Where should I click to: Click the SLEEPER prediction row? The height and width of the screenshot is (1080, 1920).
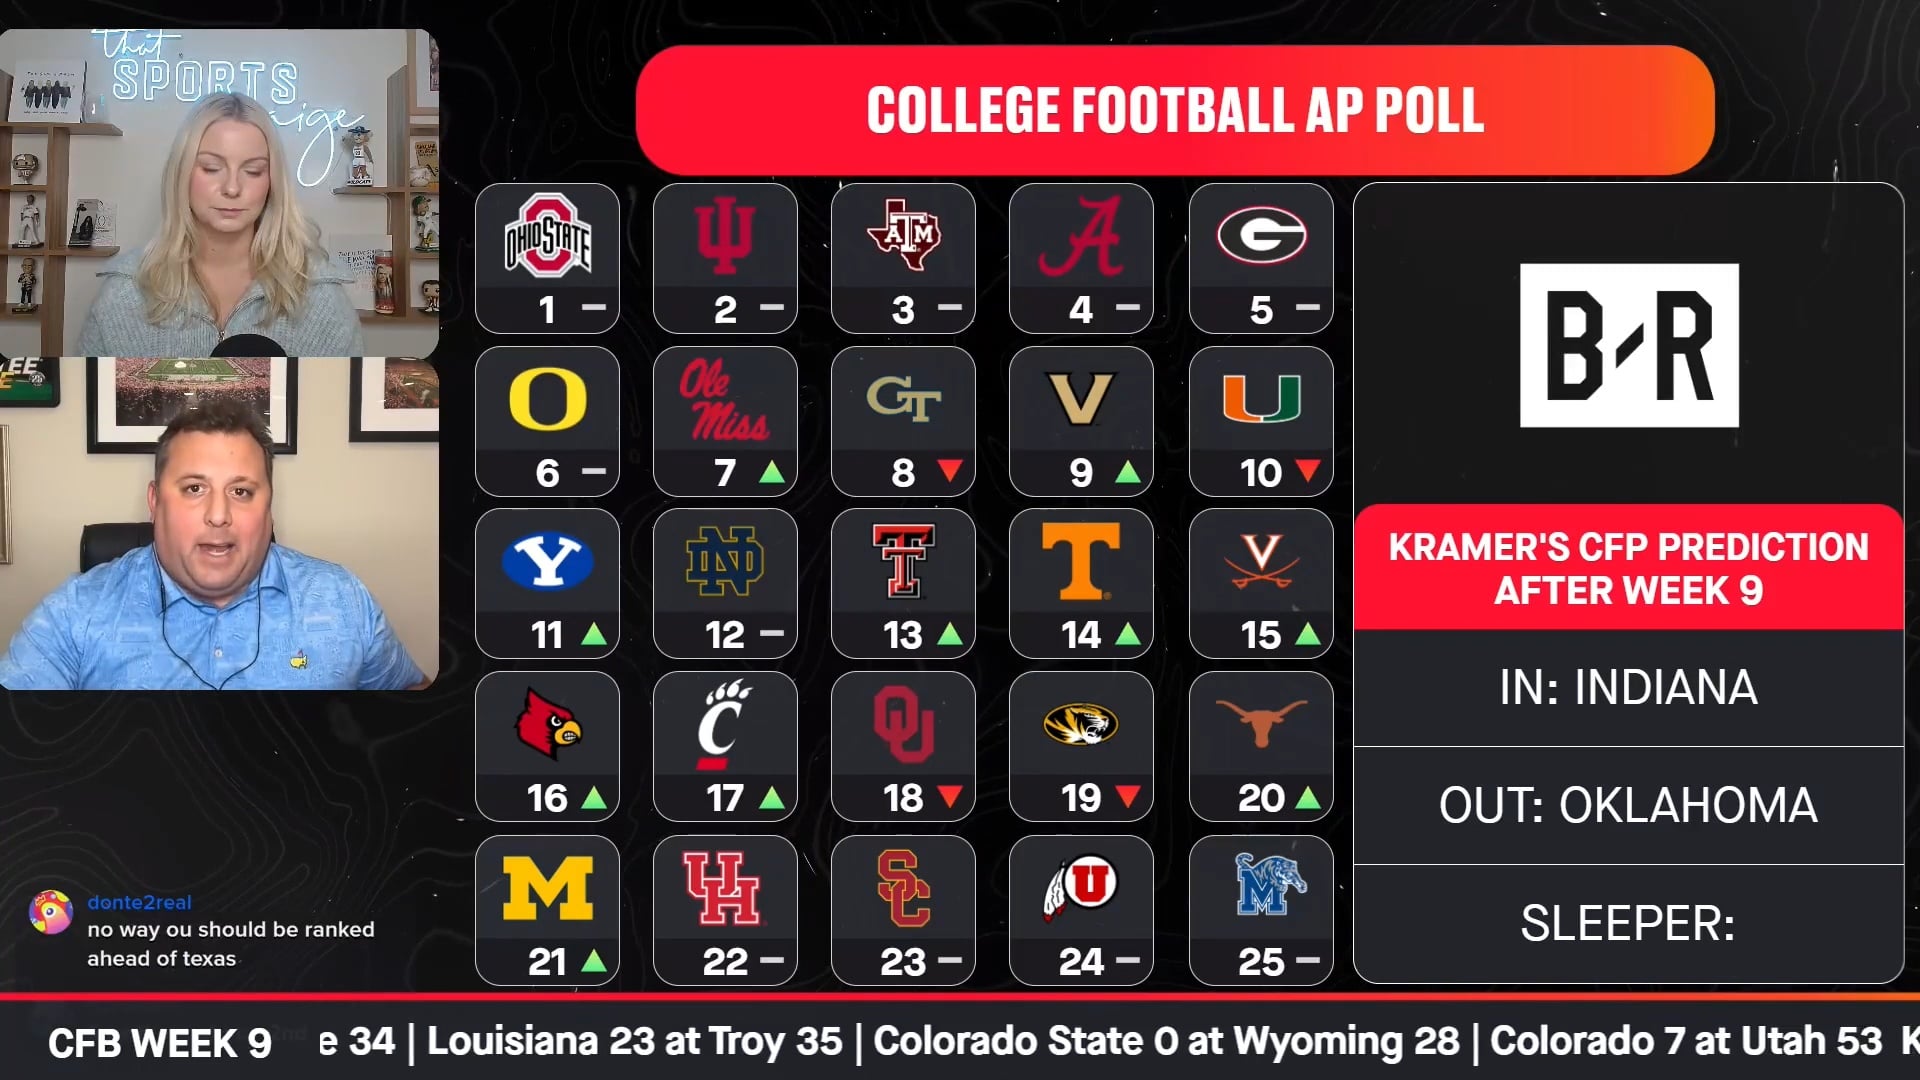1628,923
